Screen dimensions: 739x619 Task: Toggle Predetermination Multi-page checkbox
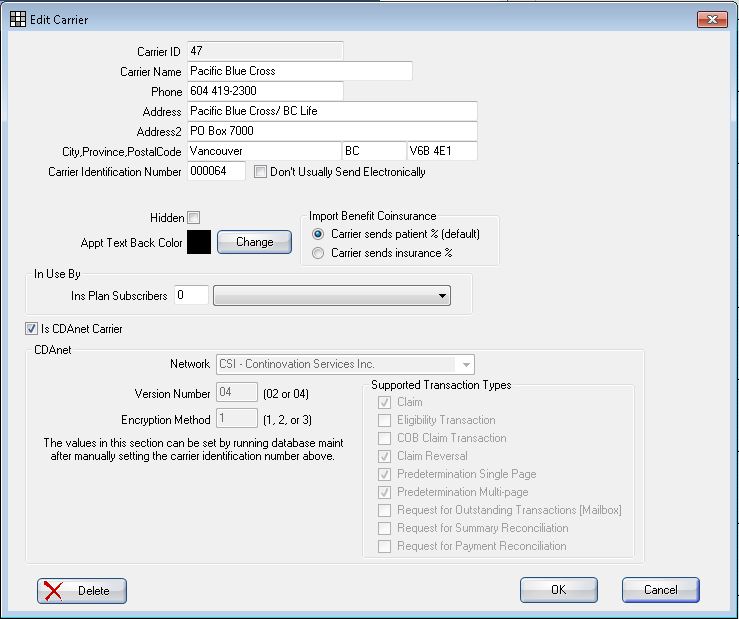(385, 492)
